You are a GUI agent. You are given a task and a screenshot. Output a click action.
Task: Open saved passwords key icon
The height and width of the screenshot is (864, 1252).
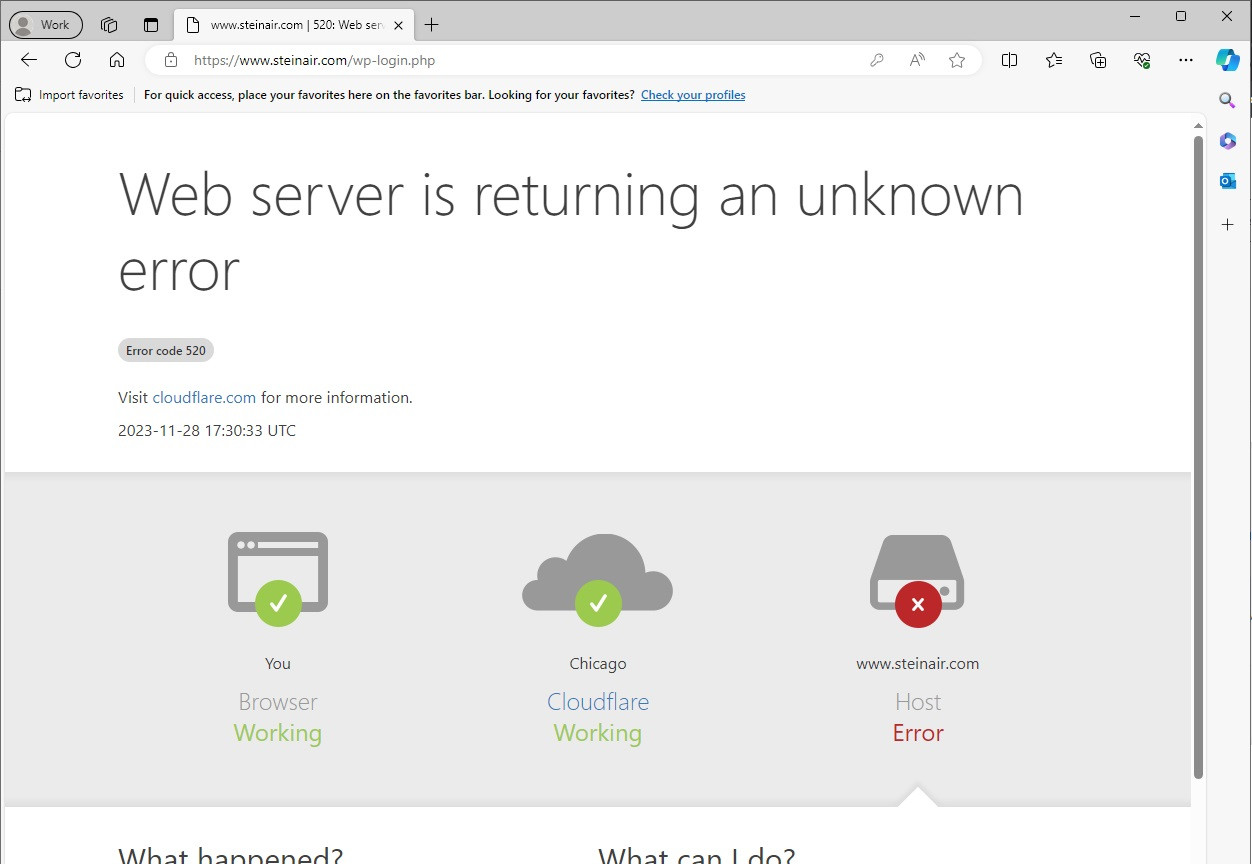coord(877,60)
